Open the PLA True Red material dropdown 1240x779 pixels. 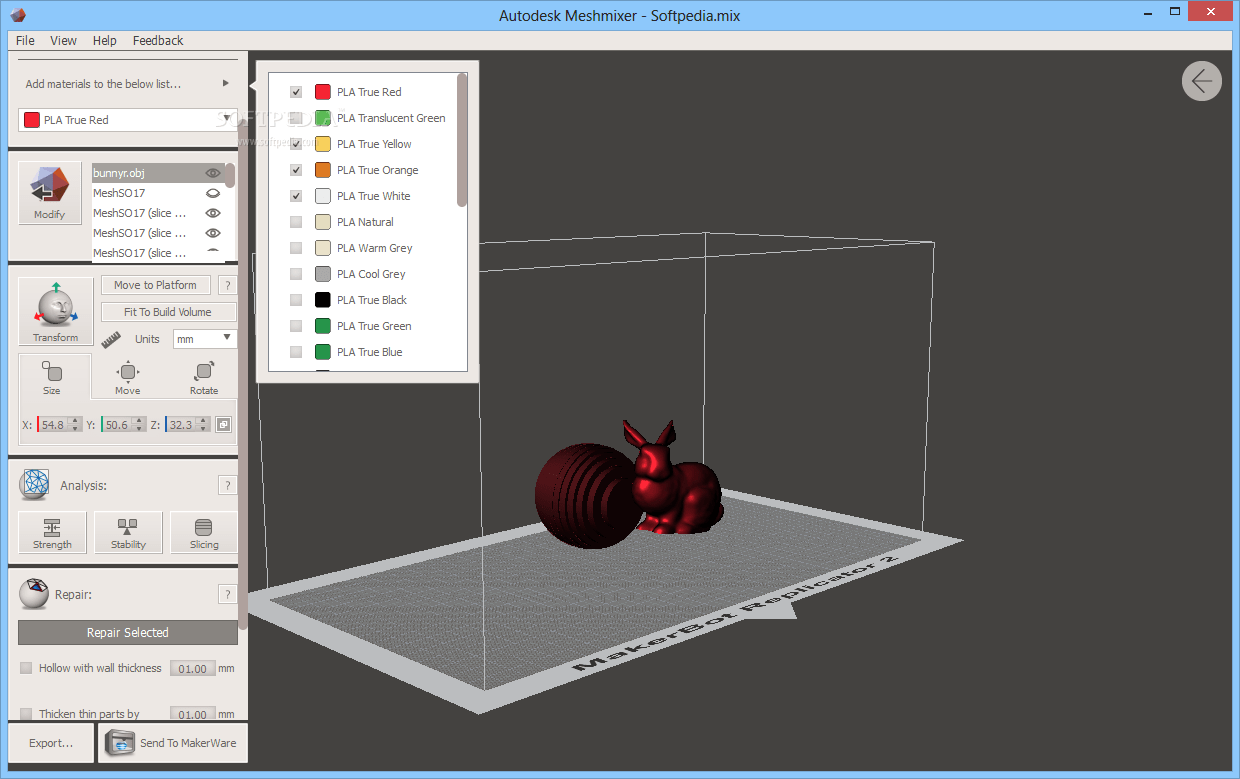click(128, 120)
